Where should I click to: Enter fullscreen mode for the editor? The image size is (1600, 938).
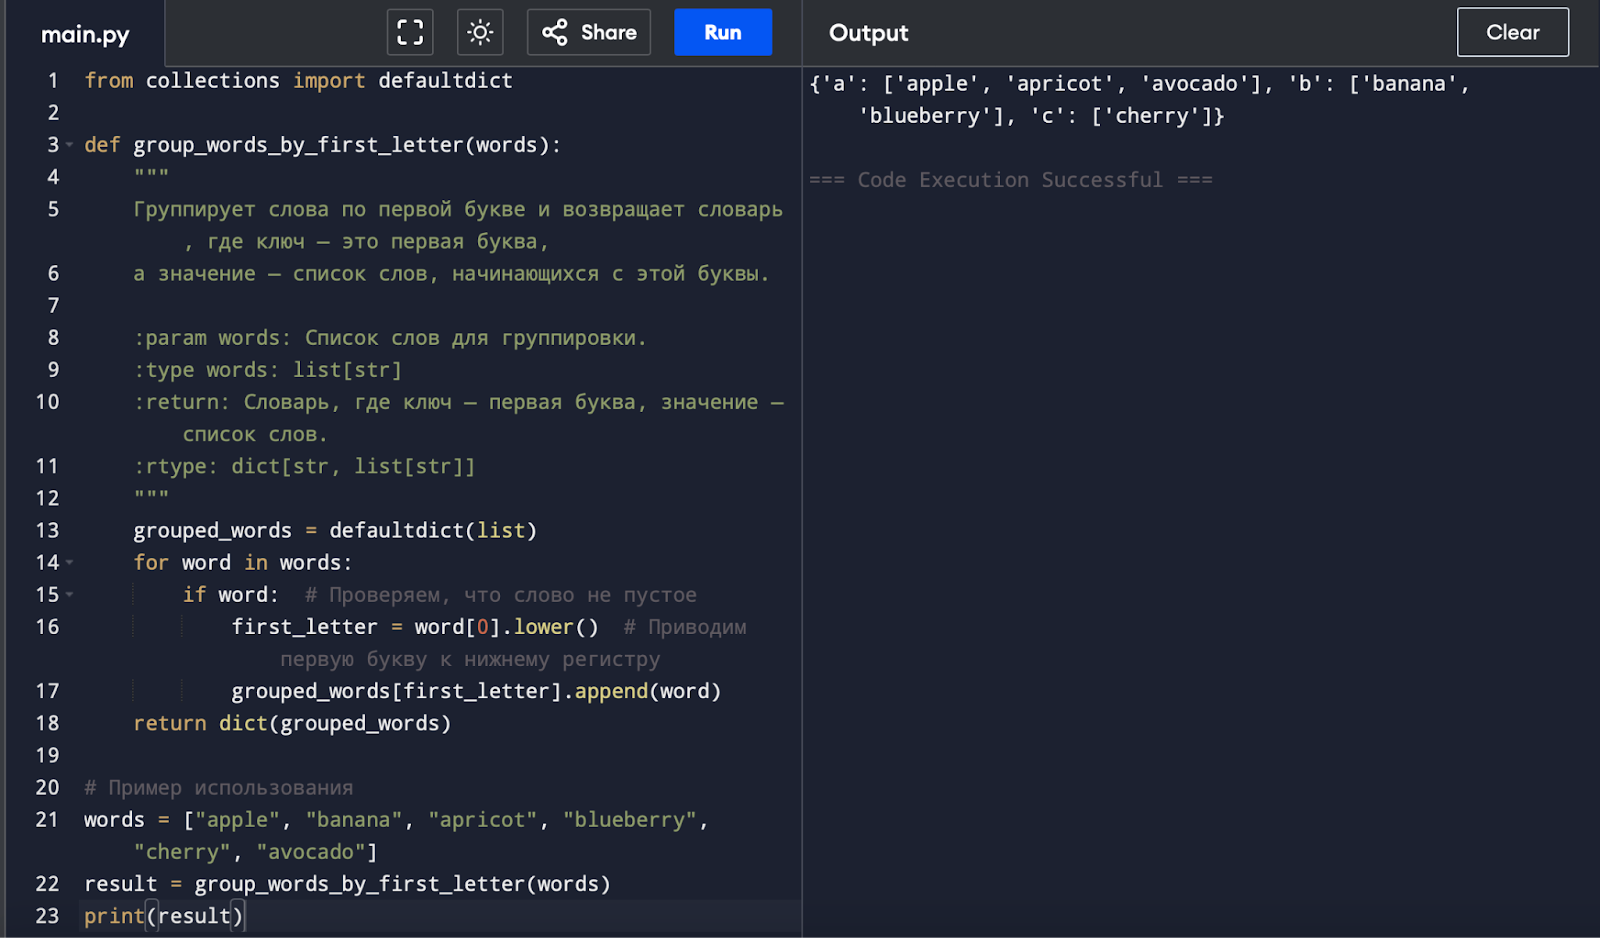(410, 33)
